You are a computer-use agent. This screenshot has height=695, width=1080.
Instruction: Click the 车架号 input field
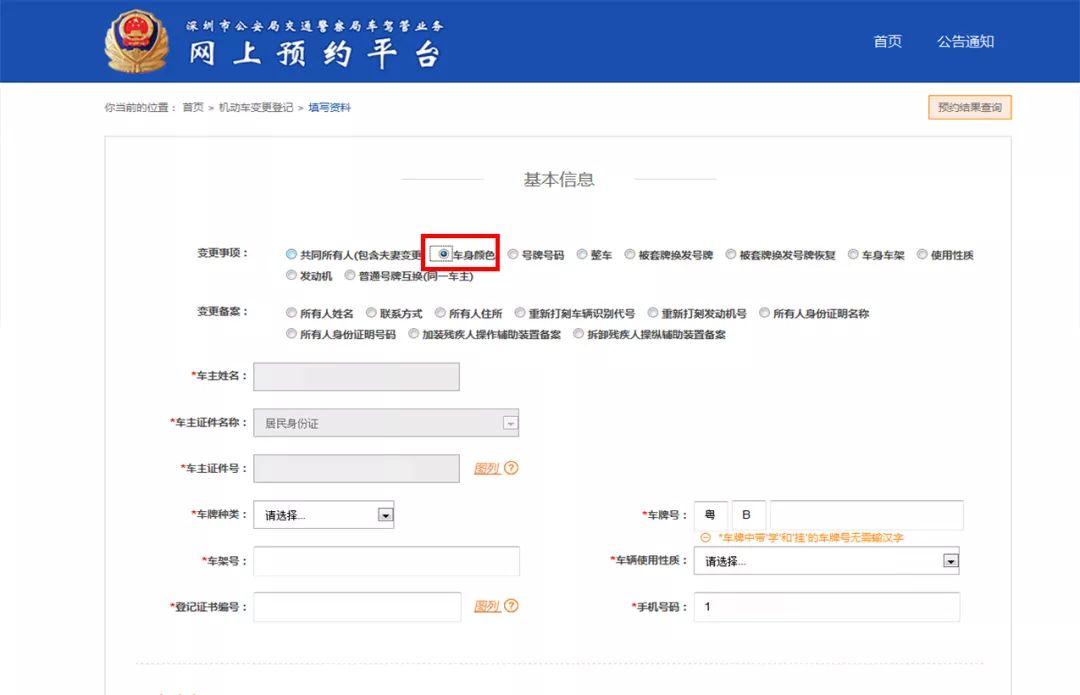pyautogui.click(x=386, y=561)
